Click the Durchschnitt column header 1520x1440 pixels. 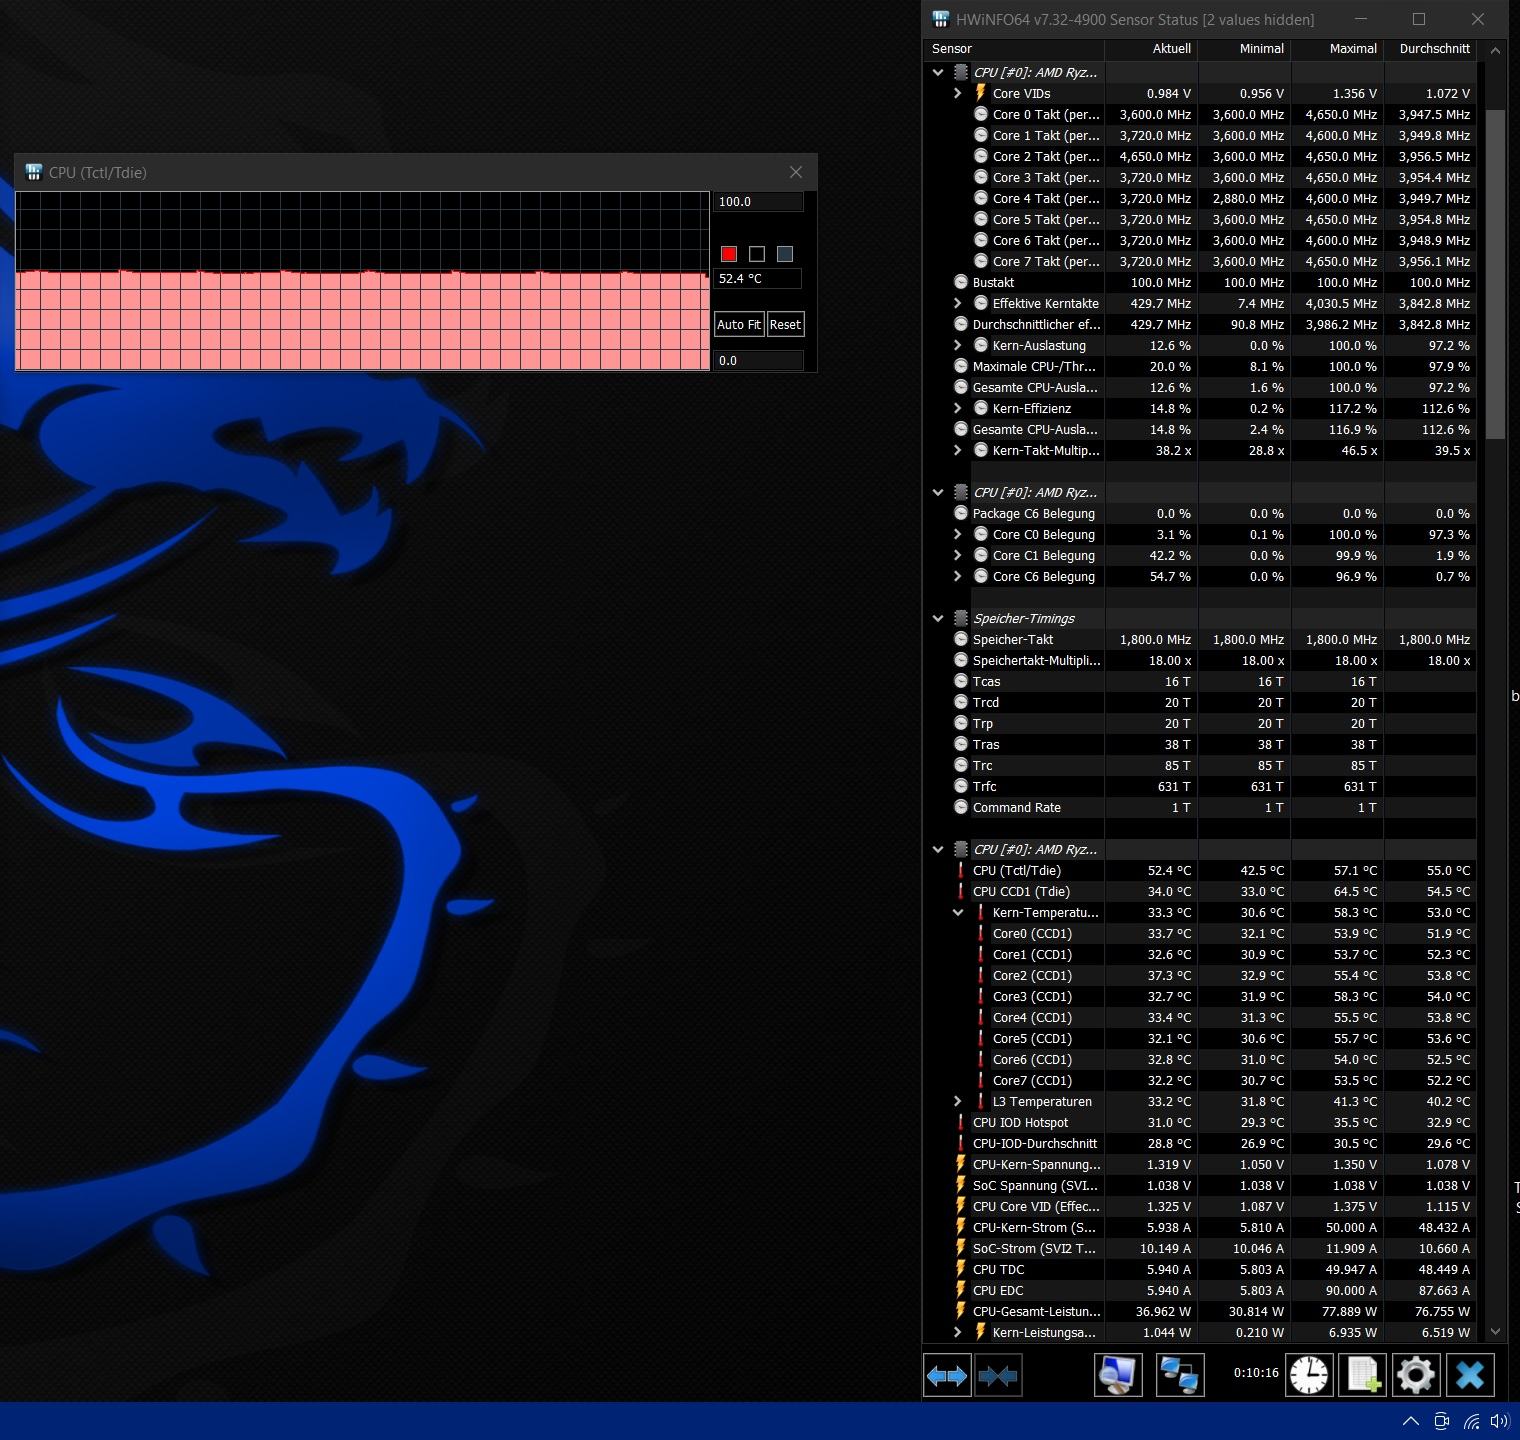click(x=1430, y=48)
